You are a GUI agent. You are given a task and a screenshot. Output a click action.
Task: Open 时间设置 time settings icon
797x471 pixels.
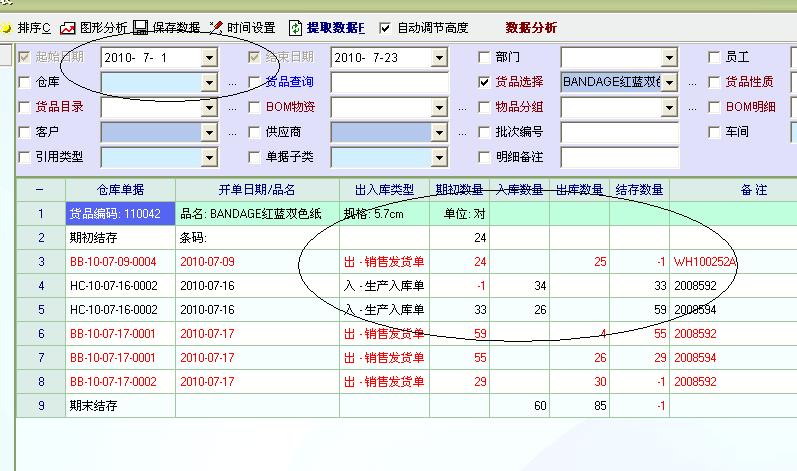pos(216,28)
